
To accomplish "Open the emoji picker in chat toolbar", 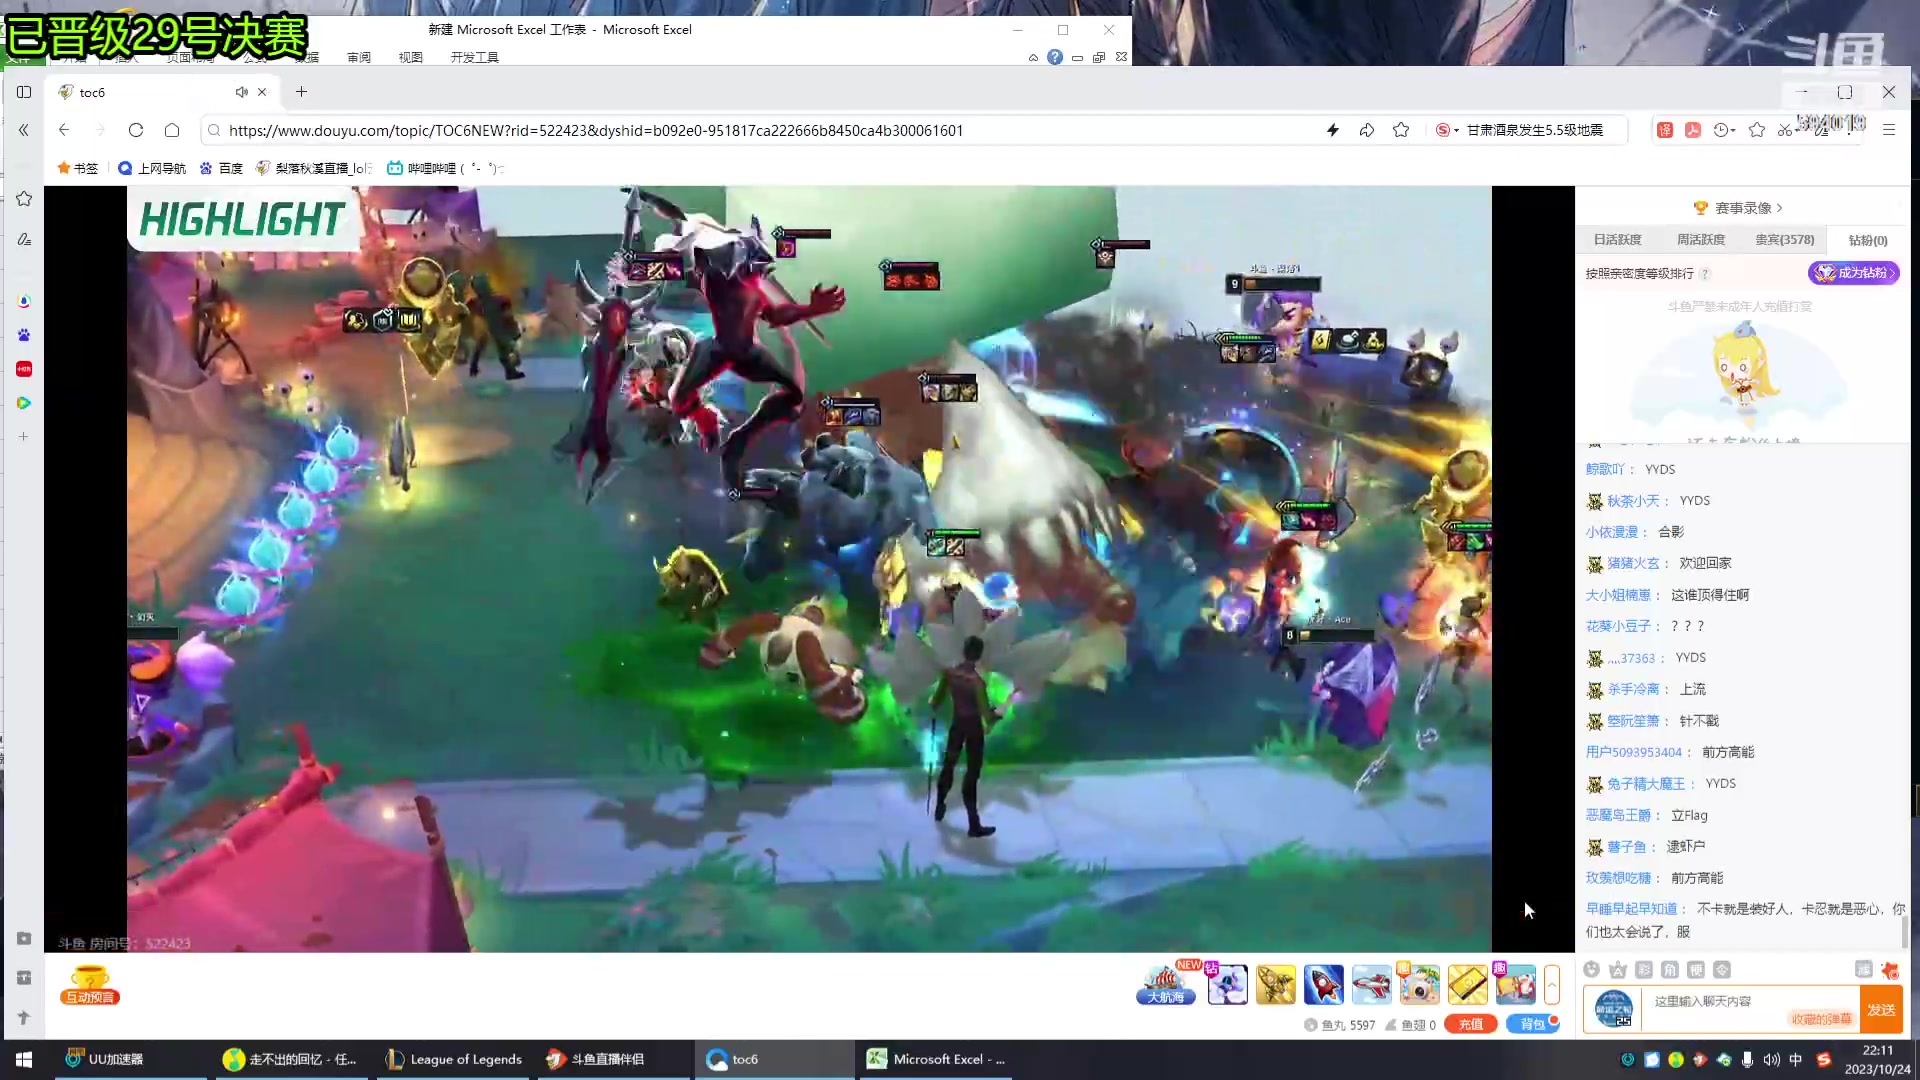I will (1592, 970).
